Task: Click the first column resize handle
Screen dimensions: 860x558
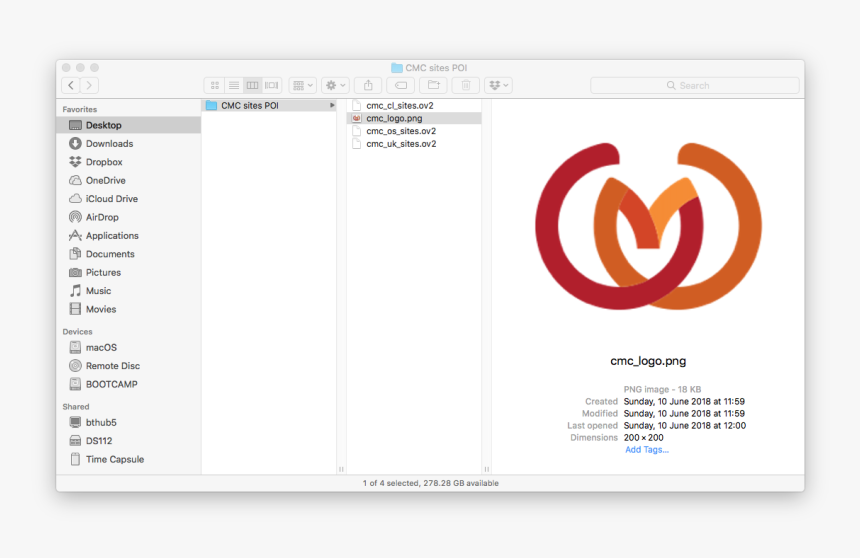Action: (341, 469)
